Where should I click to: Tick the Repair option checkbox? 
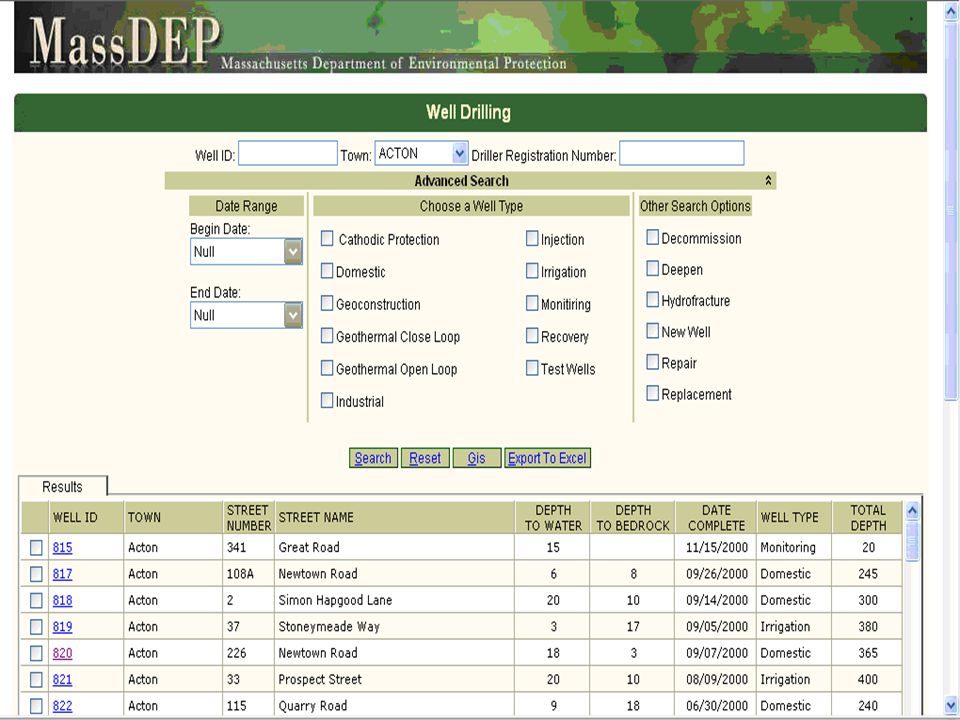(x=653, y=362)
